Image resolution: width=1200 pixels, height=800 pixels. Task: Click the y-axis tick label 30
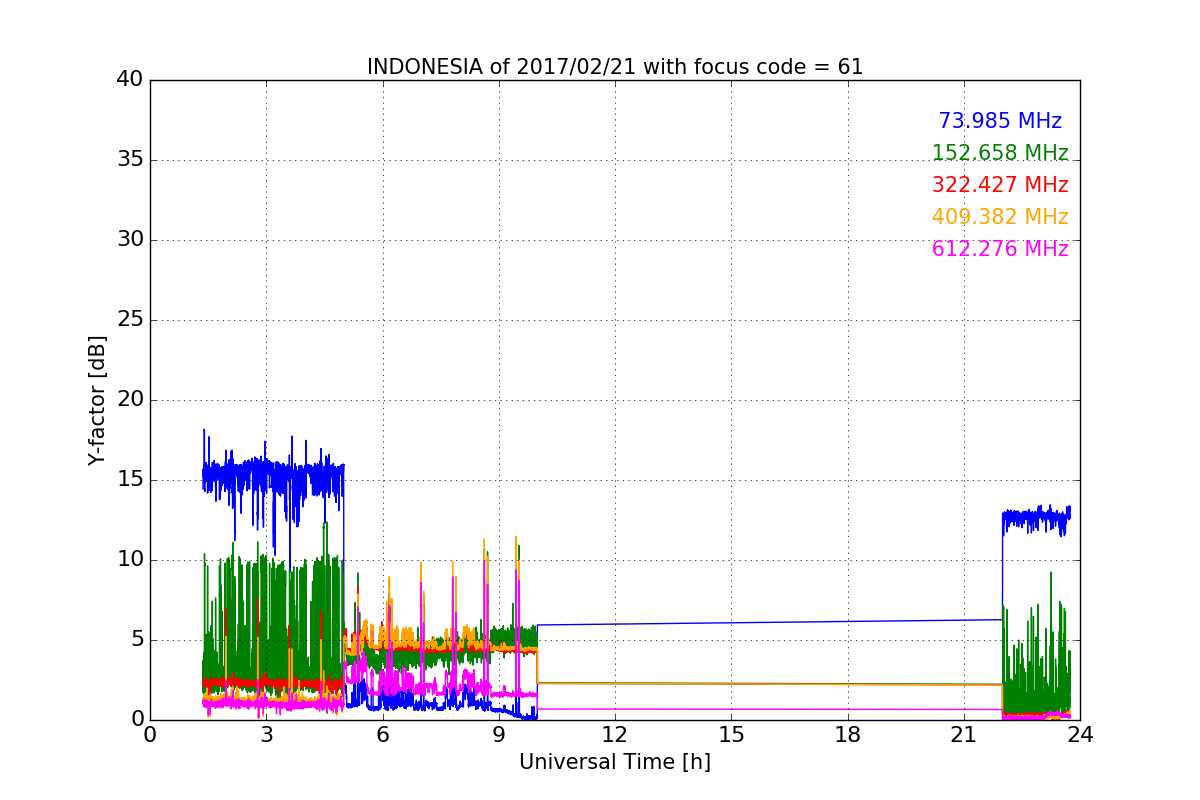pyautogui.click(x=129, y=240)
